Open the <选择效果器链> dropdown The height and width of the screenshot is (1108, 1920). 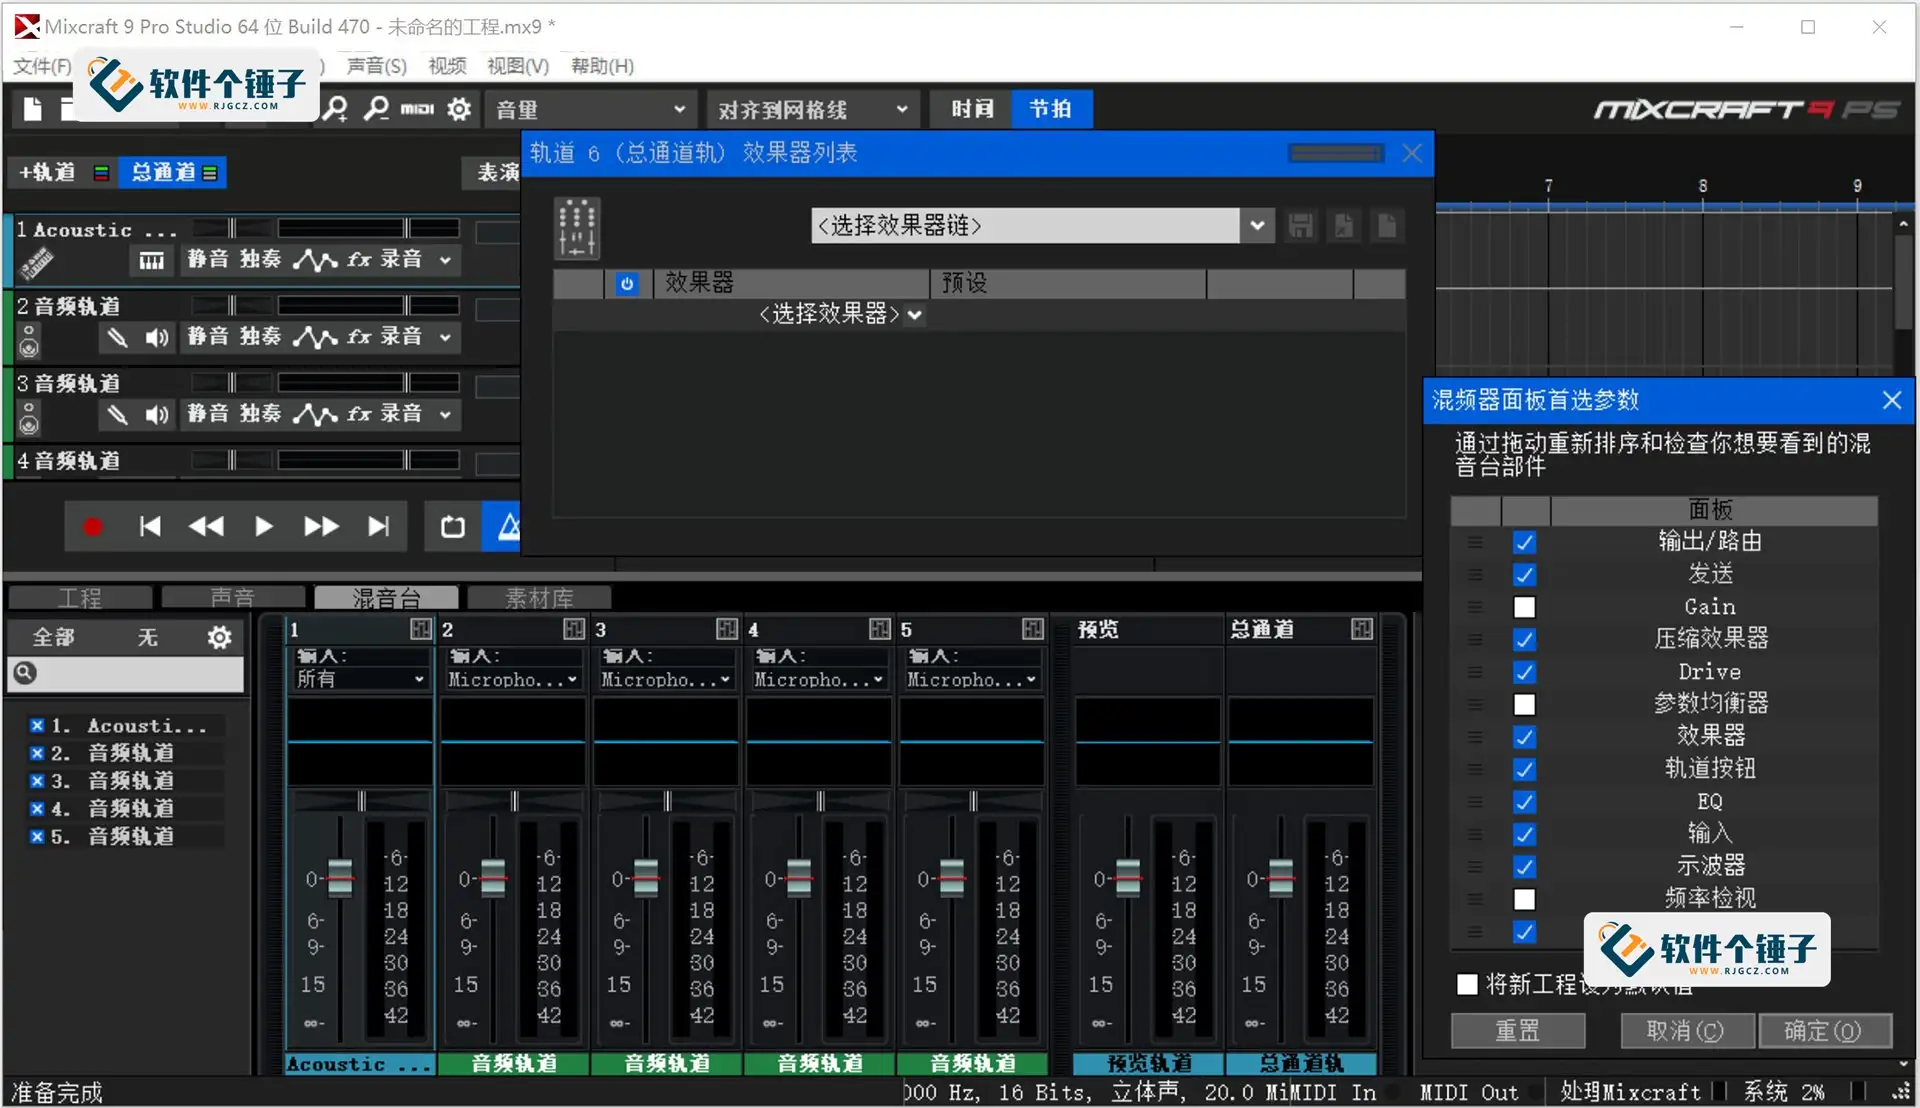point(1256,225)
